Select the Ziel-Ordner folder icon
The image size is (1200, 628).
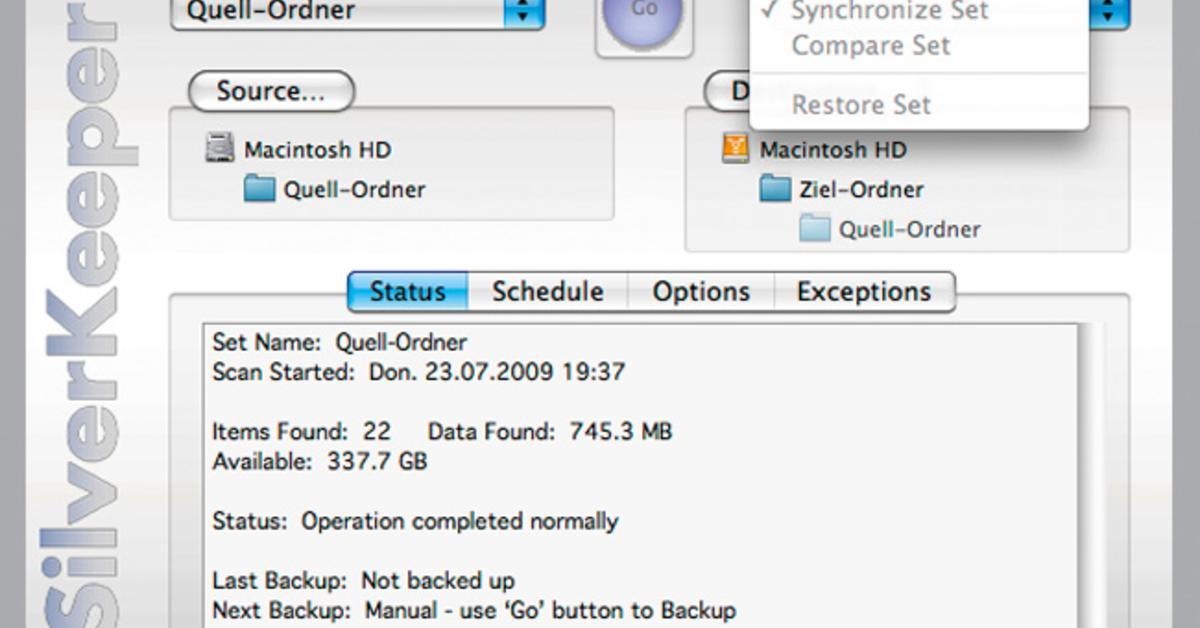click(775, 189)
